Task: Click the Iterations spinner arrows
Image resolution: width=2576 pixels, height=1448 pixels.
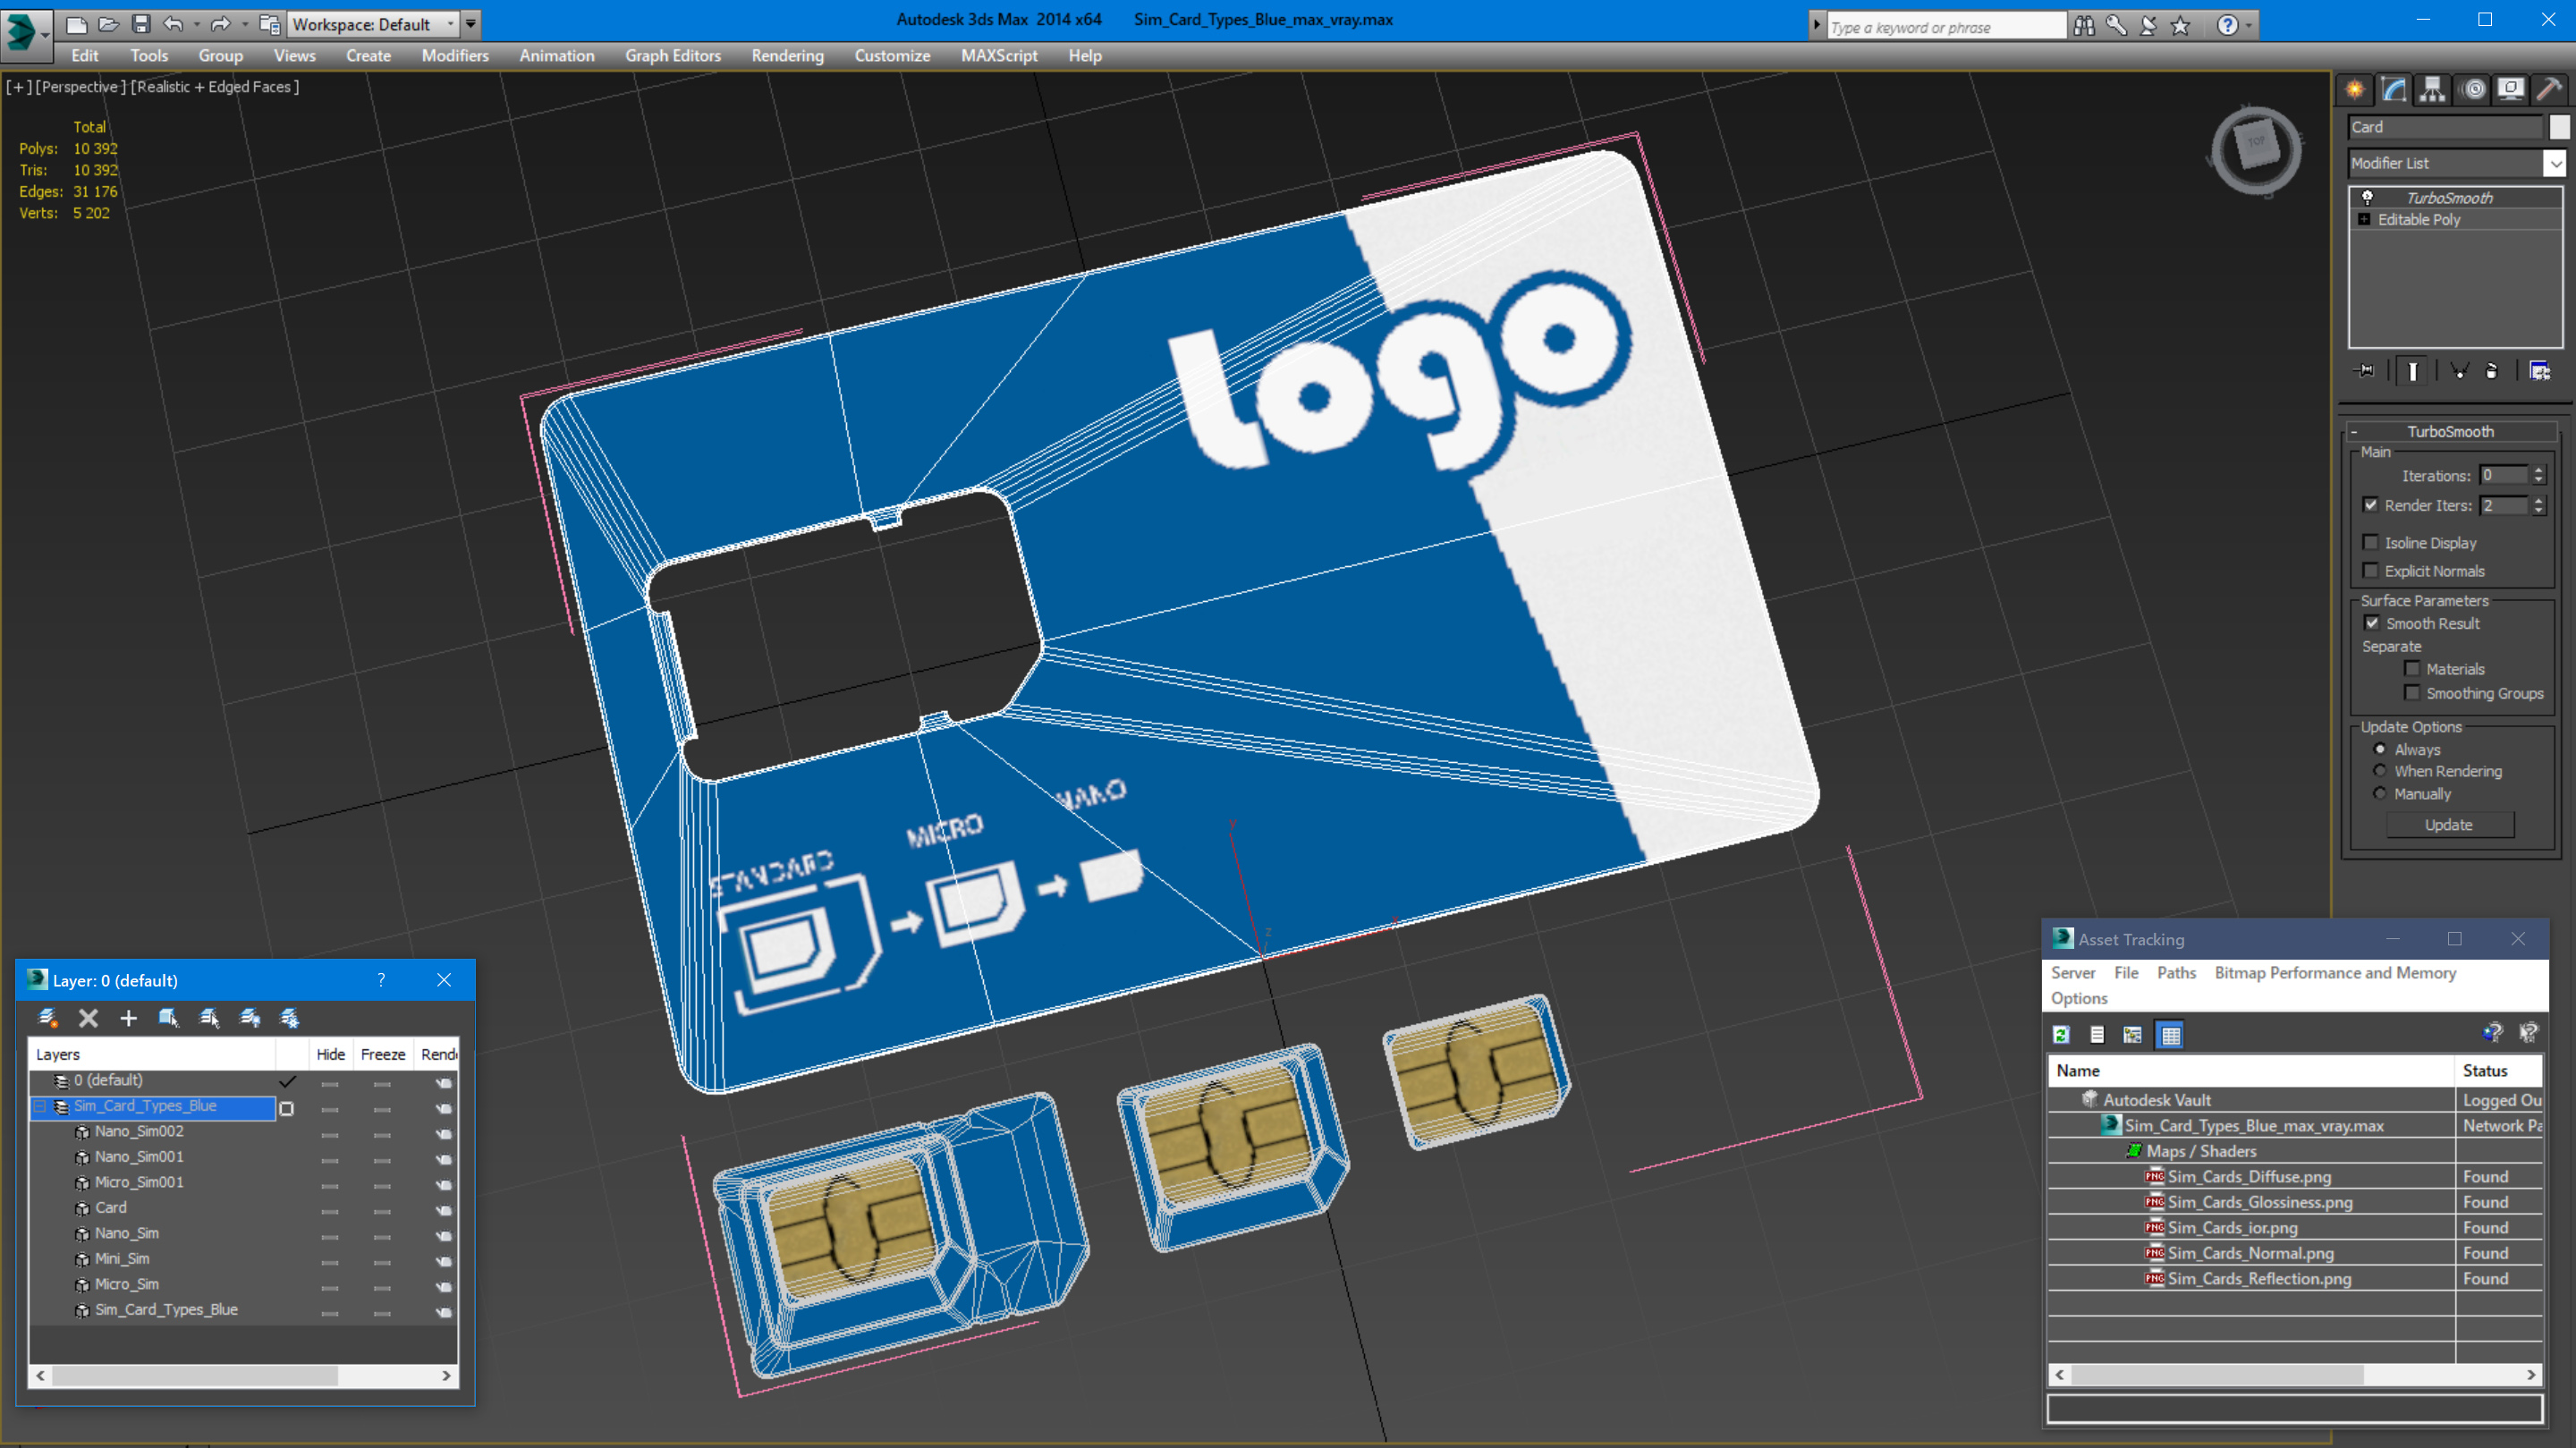Action: point(2538,475)
